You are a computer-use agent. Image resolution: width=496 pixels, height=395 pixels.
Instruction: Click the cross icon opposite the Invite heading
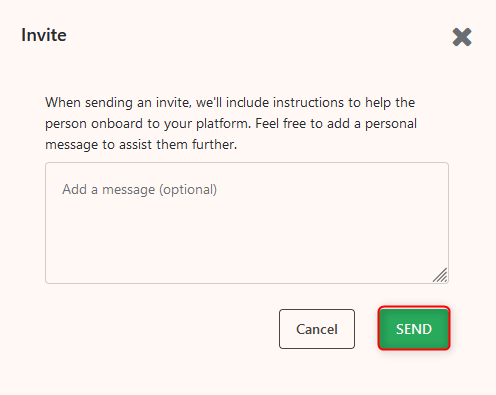(462, 37)
